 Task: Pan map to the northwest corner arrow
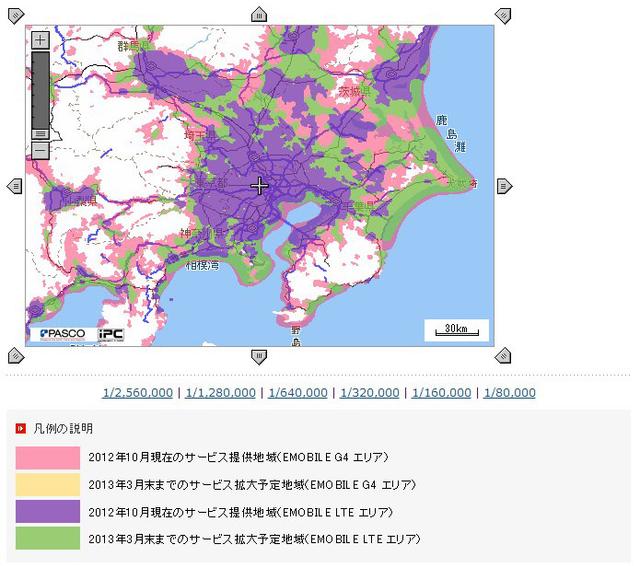click(x=16, y=16)
